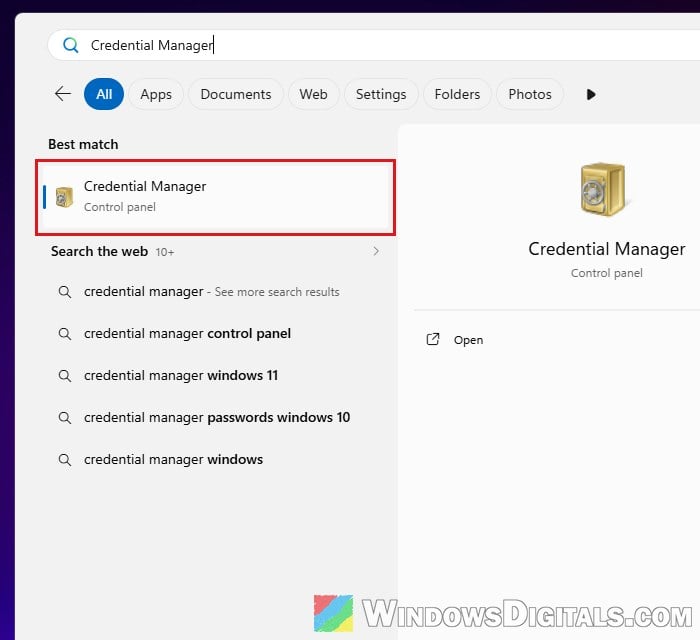
Task: Select 'credential manager windows 11' suggestion
Action: [181, 376]
